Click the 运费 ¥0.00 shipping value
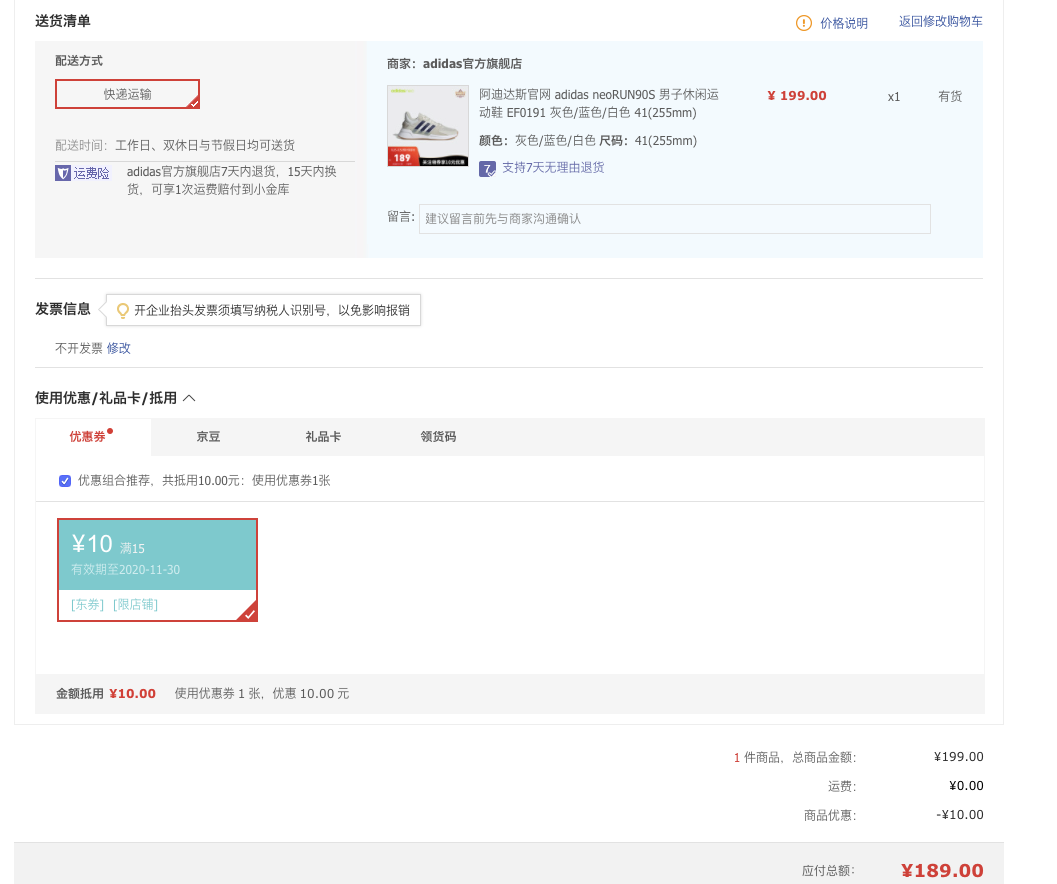The image size is (1057, 884). point(966,786)
